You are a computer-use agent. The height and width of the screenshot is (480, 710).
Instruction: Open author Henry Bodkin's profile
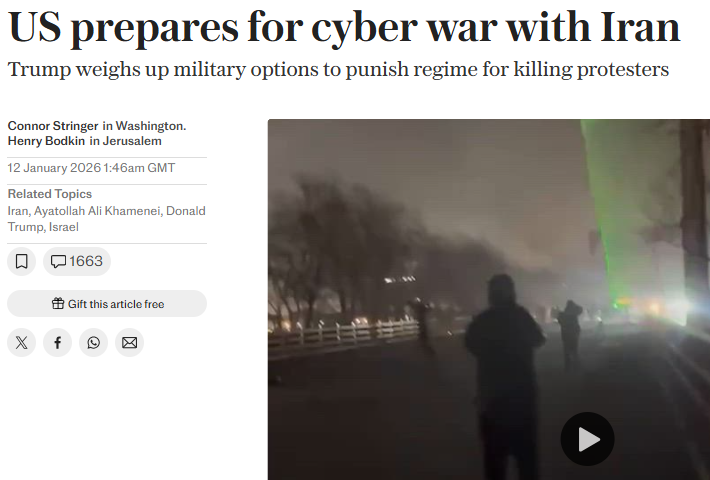pyautogui.click(x=46, y=141)
